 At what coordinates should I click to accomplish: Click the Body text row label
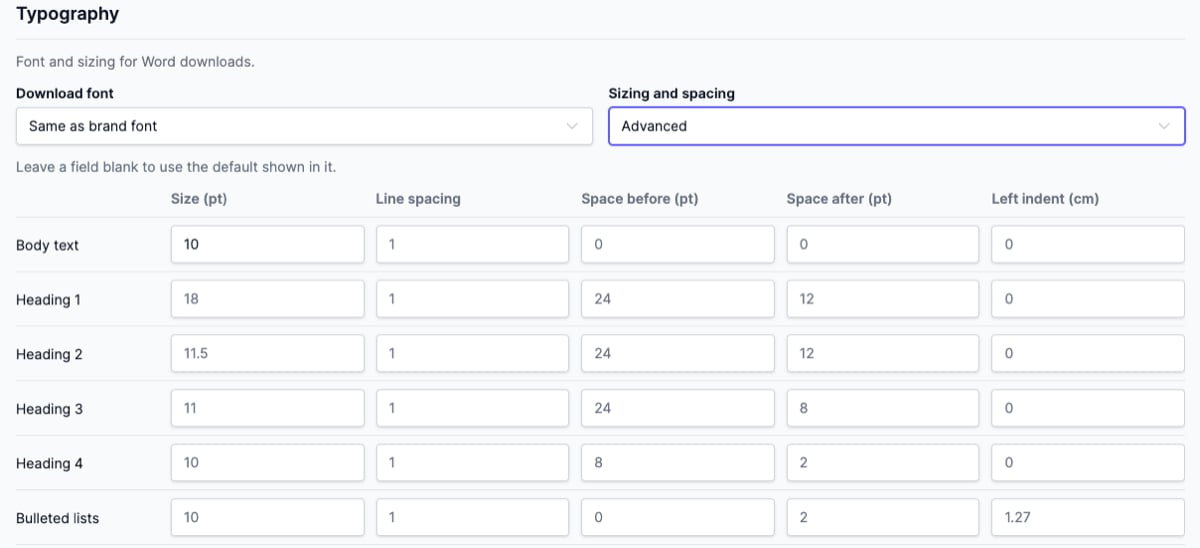[47, 245]
